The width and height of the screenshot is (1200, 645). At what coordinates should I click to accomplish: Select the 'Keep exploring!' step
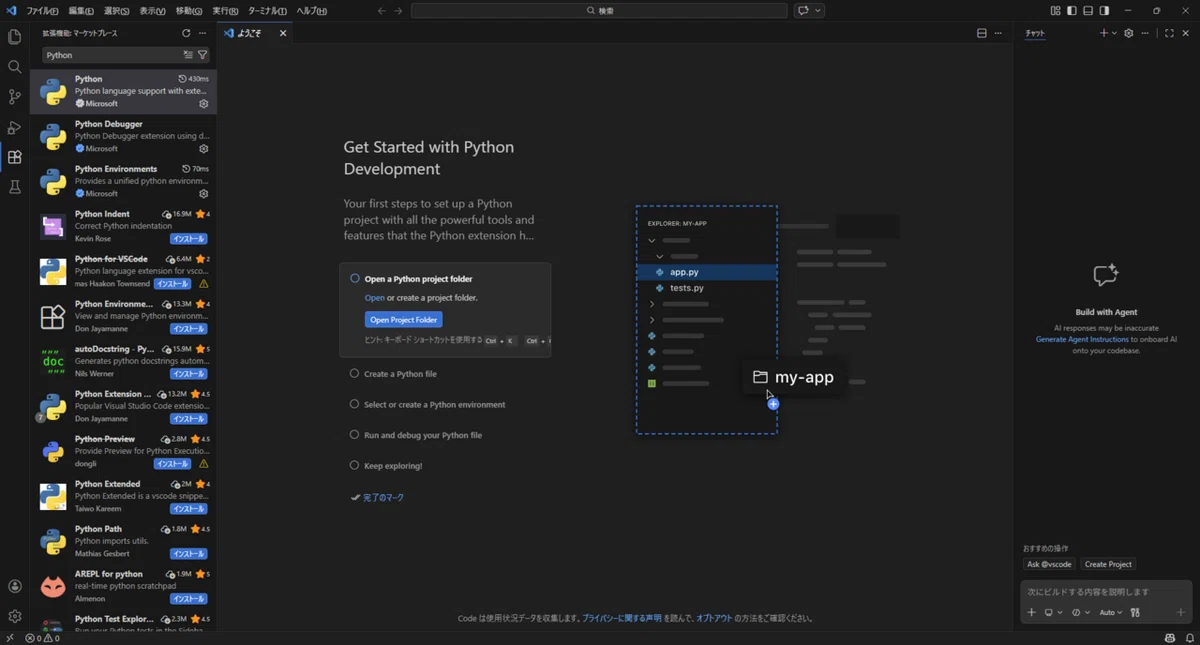tap(393, 466)
